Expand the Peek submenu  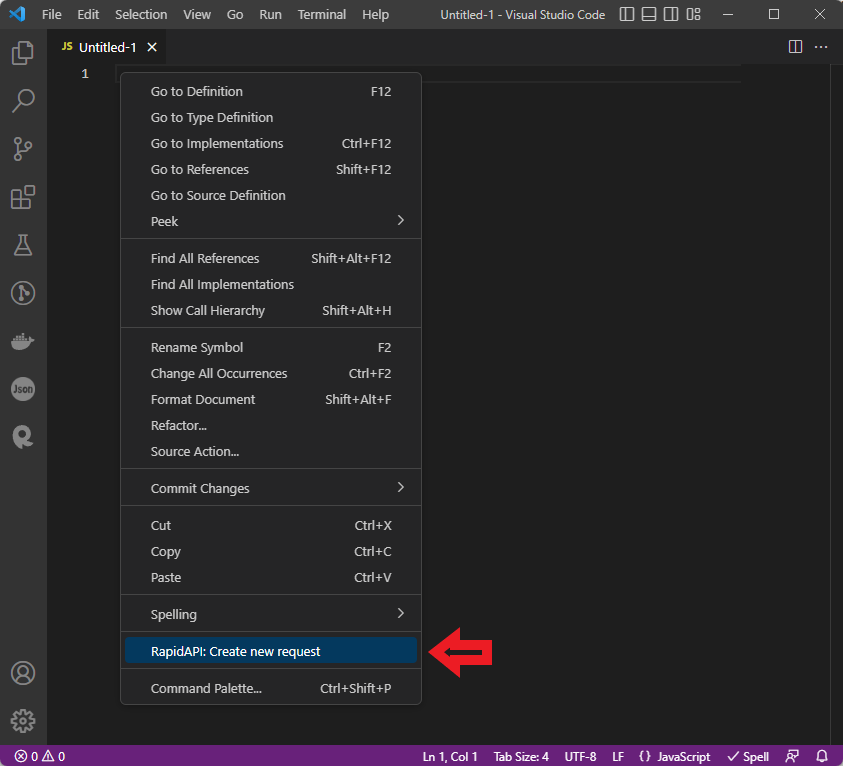pyautogui.click(x=271, y=221)
